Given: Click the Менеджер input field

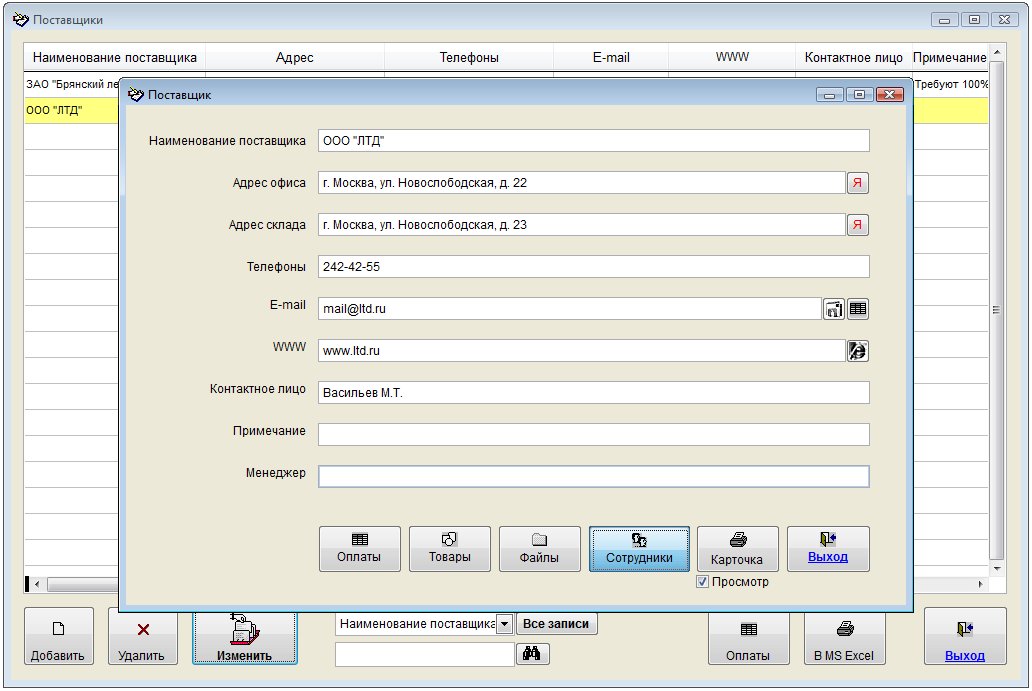Looking at the screenshot, I should (x=593, y=476).
